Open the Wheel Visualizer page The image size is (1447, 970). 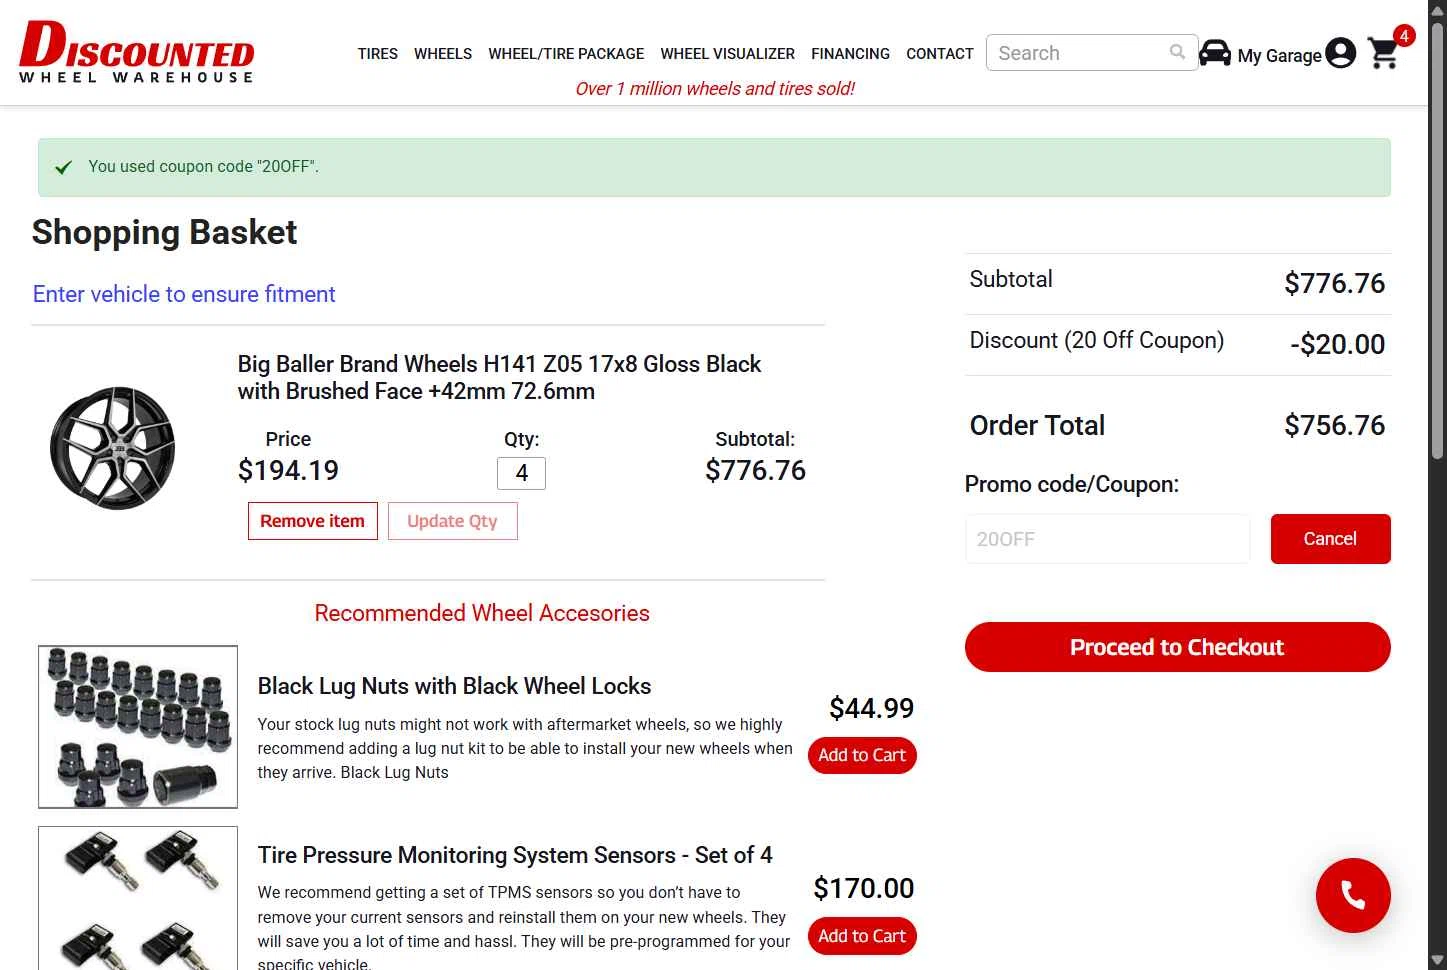coord(728,54)
